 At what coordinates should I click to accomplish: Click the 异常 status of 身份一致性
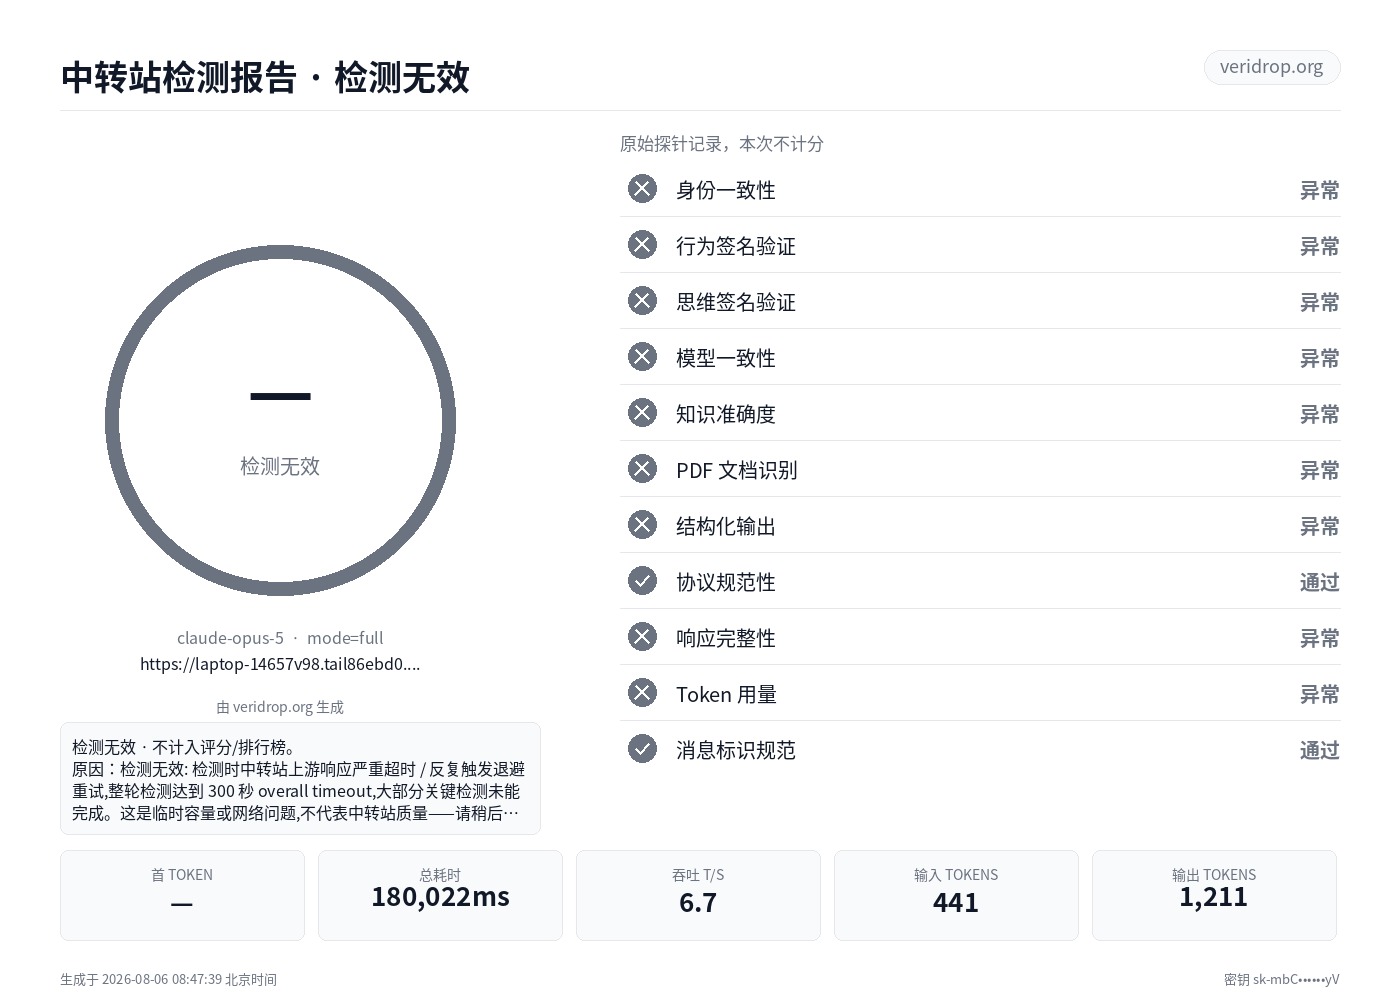click(x=1319, y=190)
